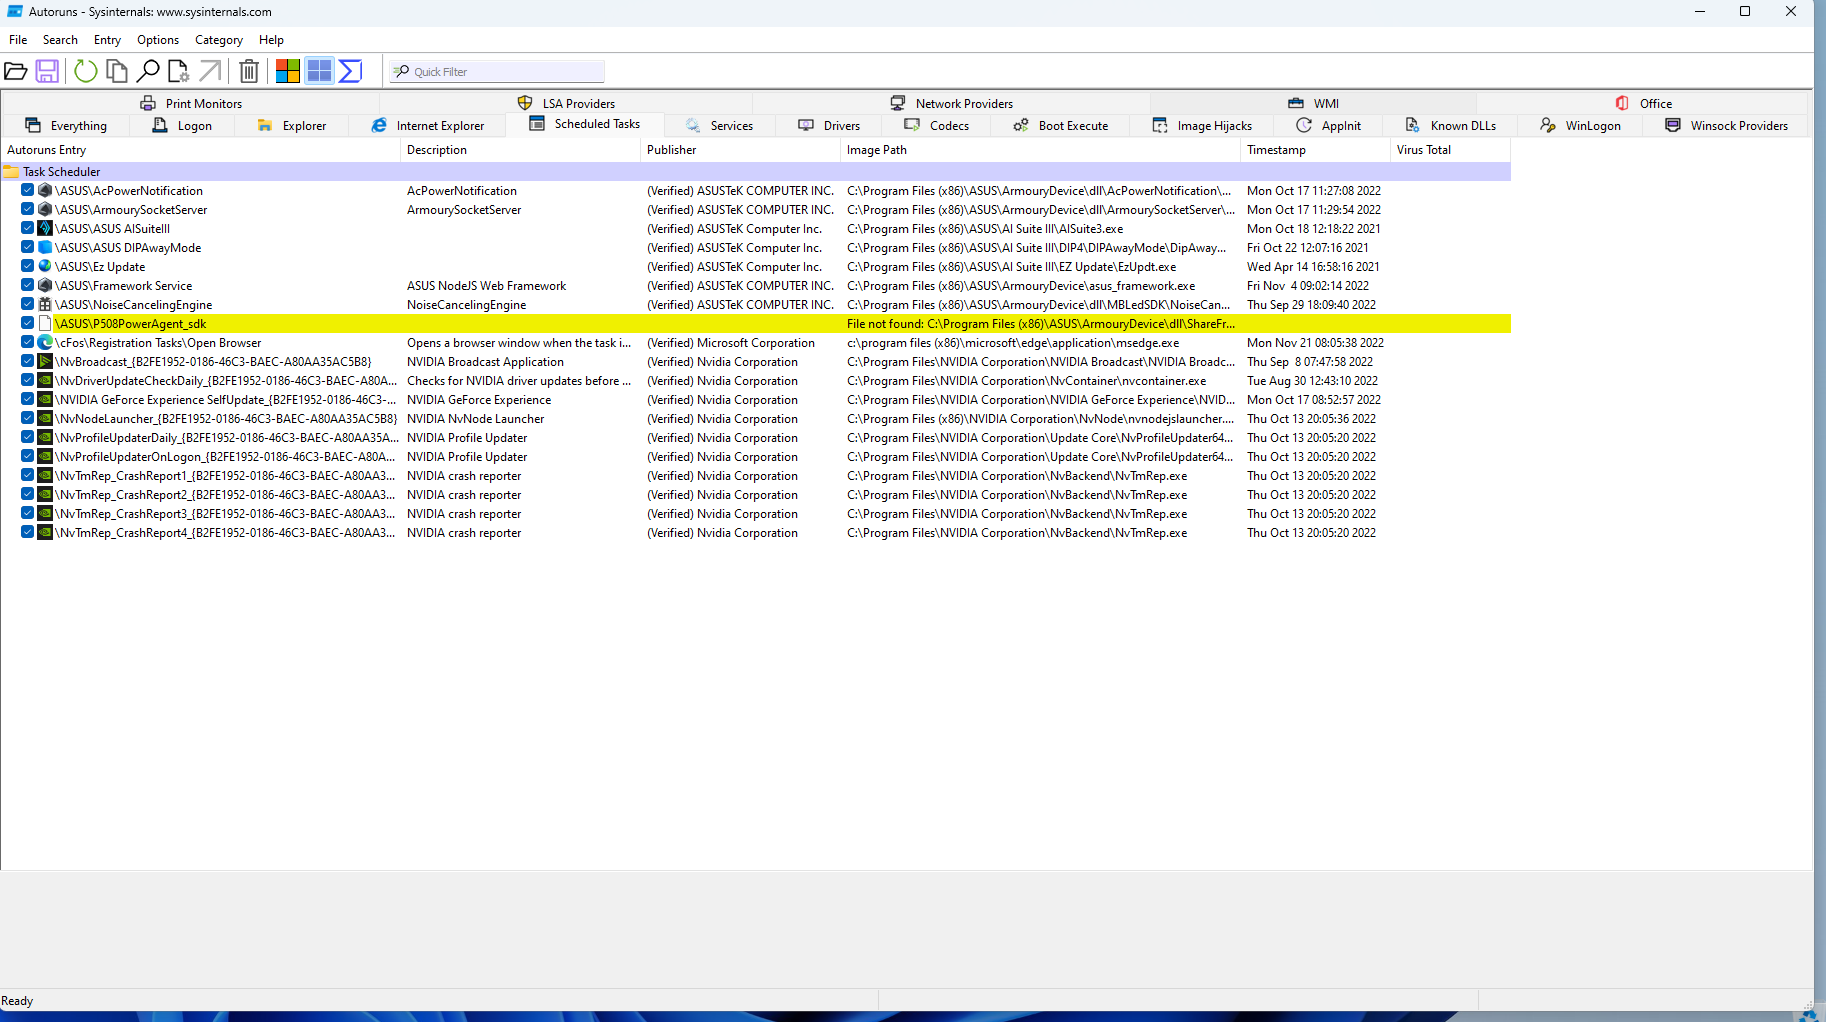The width and height of the screenshot is (1826, 1022).
Task: Sort by the Timestamp column header
Action: (1315, 150)
